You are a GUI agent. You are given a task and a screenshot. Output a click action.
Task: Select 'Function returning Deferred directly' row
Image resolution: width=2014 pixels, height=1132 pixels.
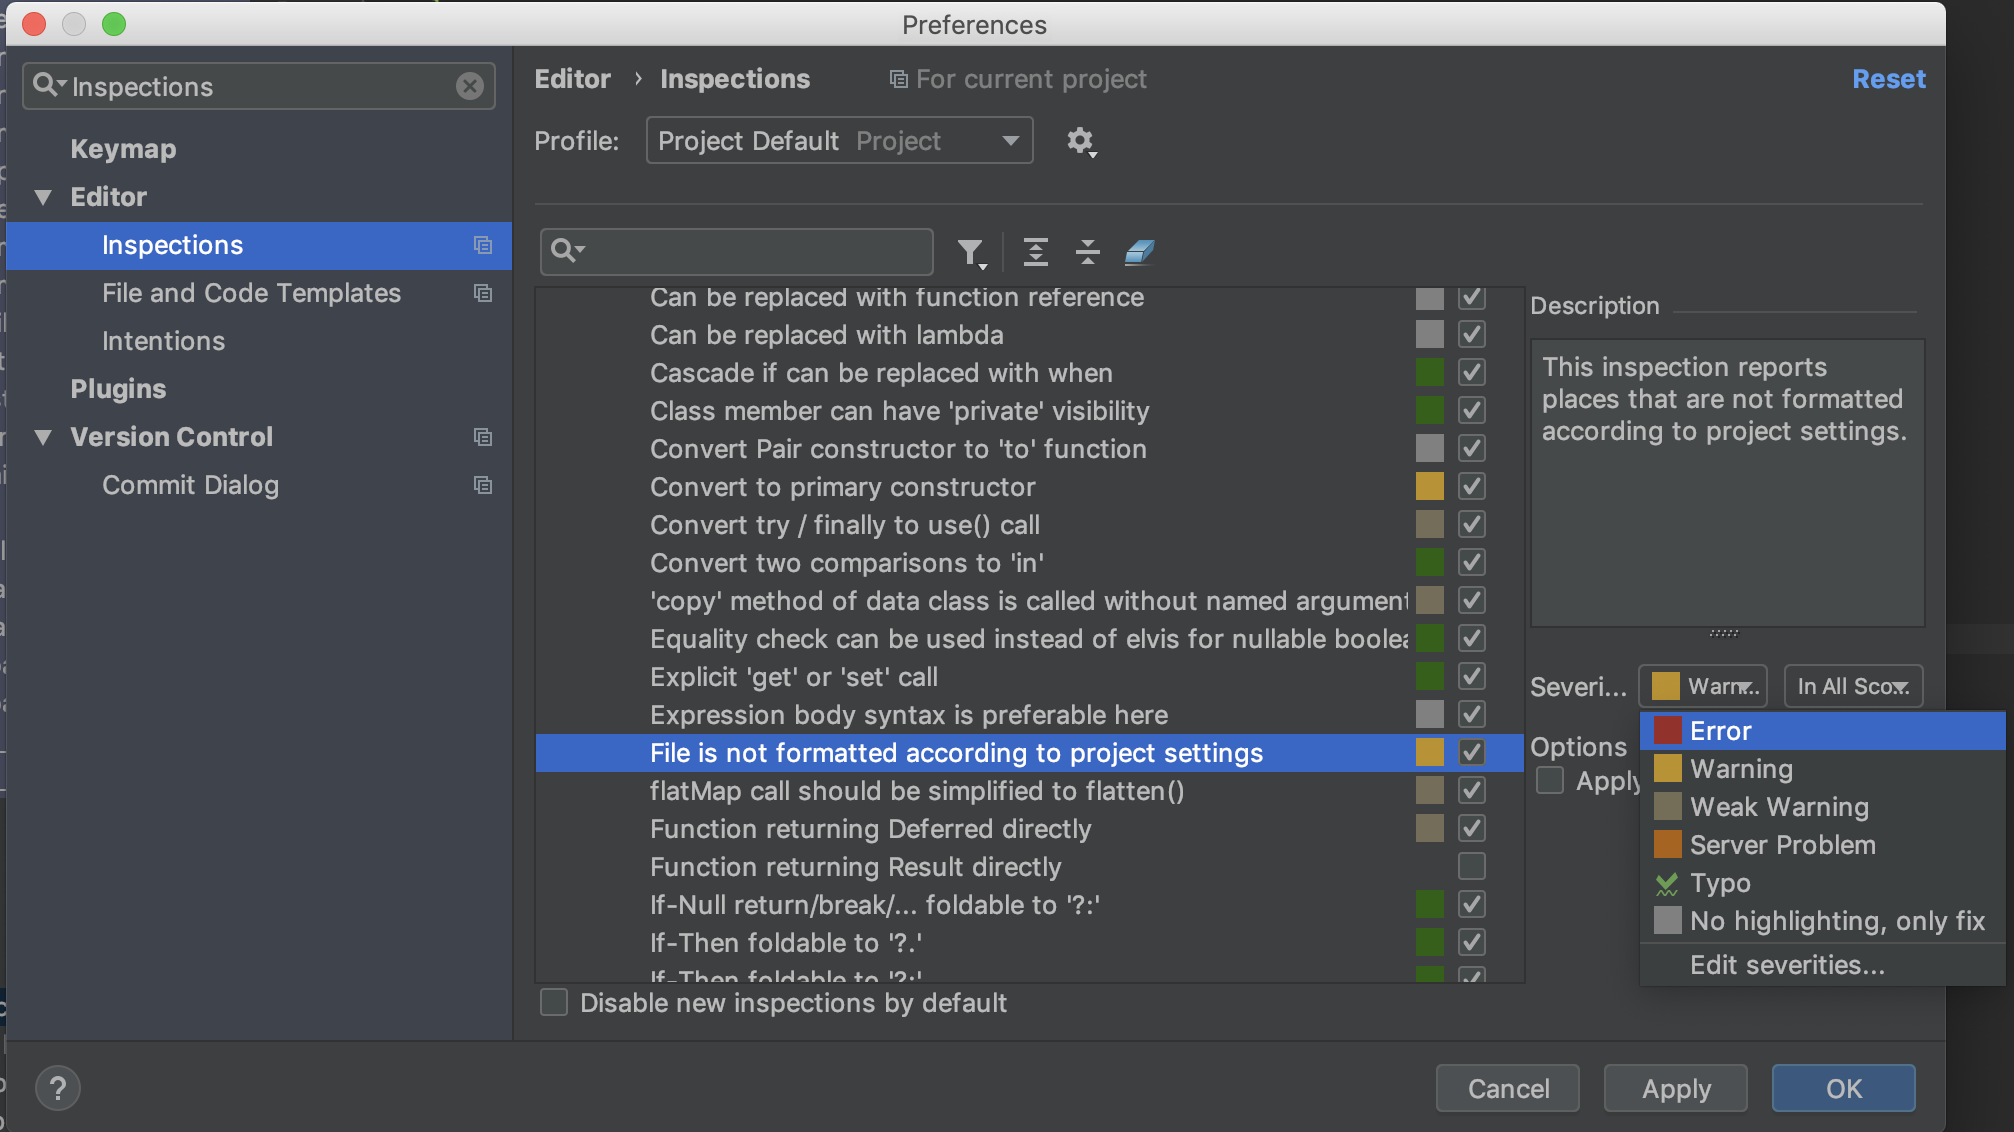pyautogui.click(x=1029, y=828)
